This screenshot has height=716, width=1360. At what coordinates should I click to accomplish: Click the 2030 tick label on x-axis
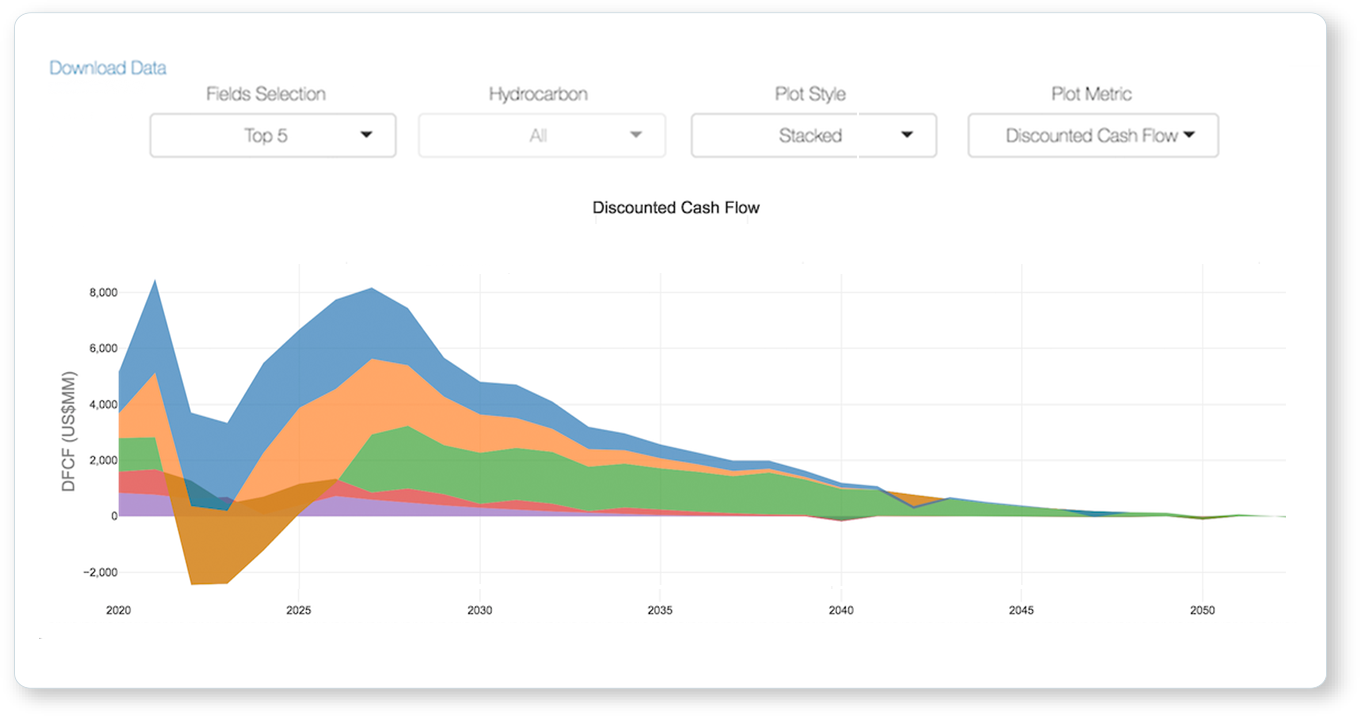click(479, 610)
